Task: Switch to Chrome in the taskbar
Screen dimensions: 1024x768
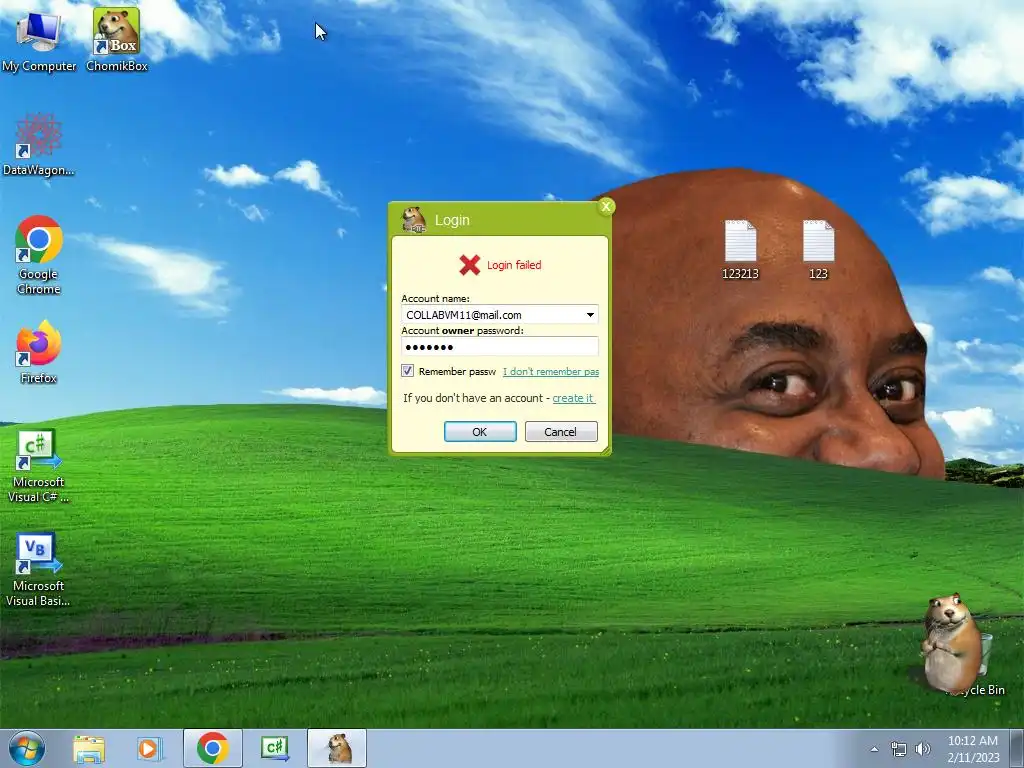Action: 213,748
